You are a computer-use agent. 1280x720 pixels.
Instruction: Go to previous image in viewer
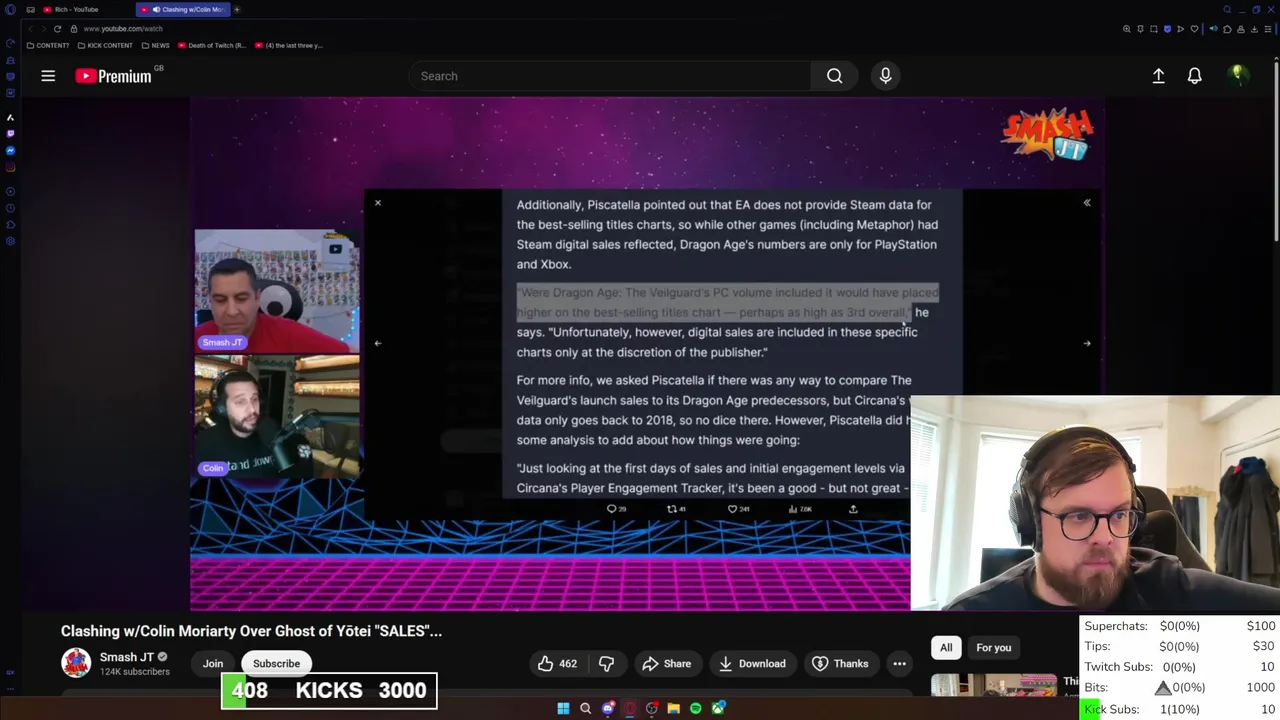point(377,343)
